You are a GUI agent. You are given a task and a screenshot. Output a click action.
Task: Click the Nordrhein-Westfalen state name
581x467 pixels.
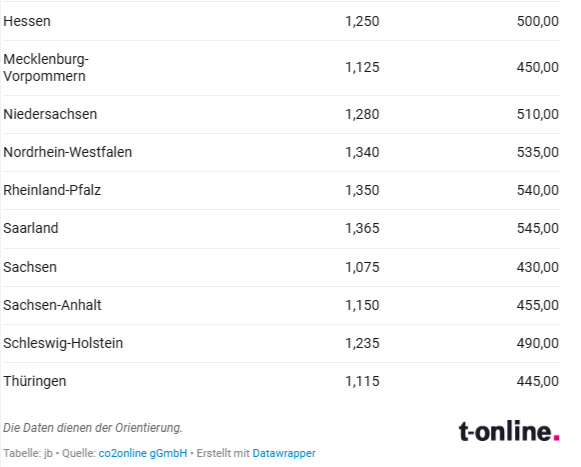pos(67,152)
